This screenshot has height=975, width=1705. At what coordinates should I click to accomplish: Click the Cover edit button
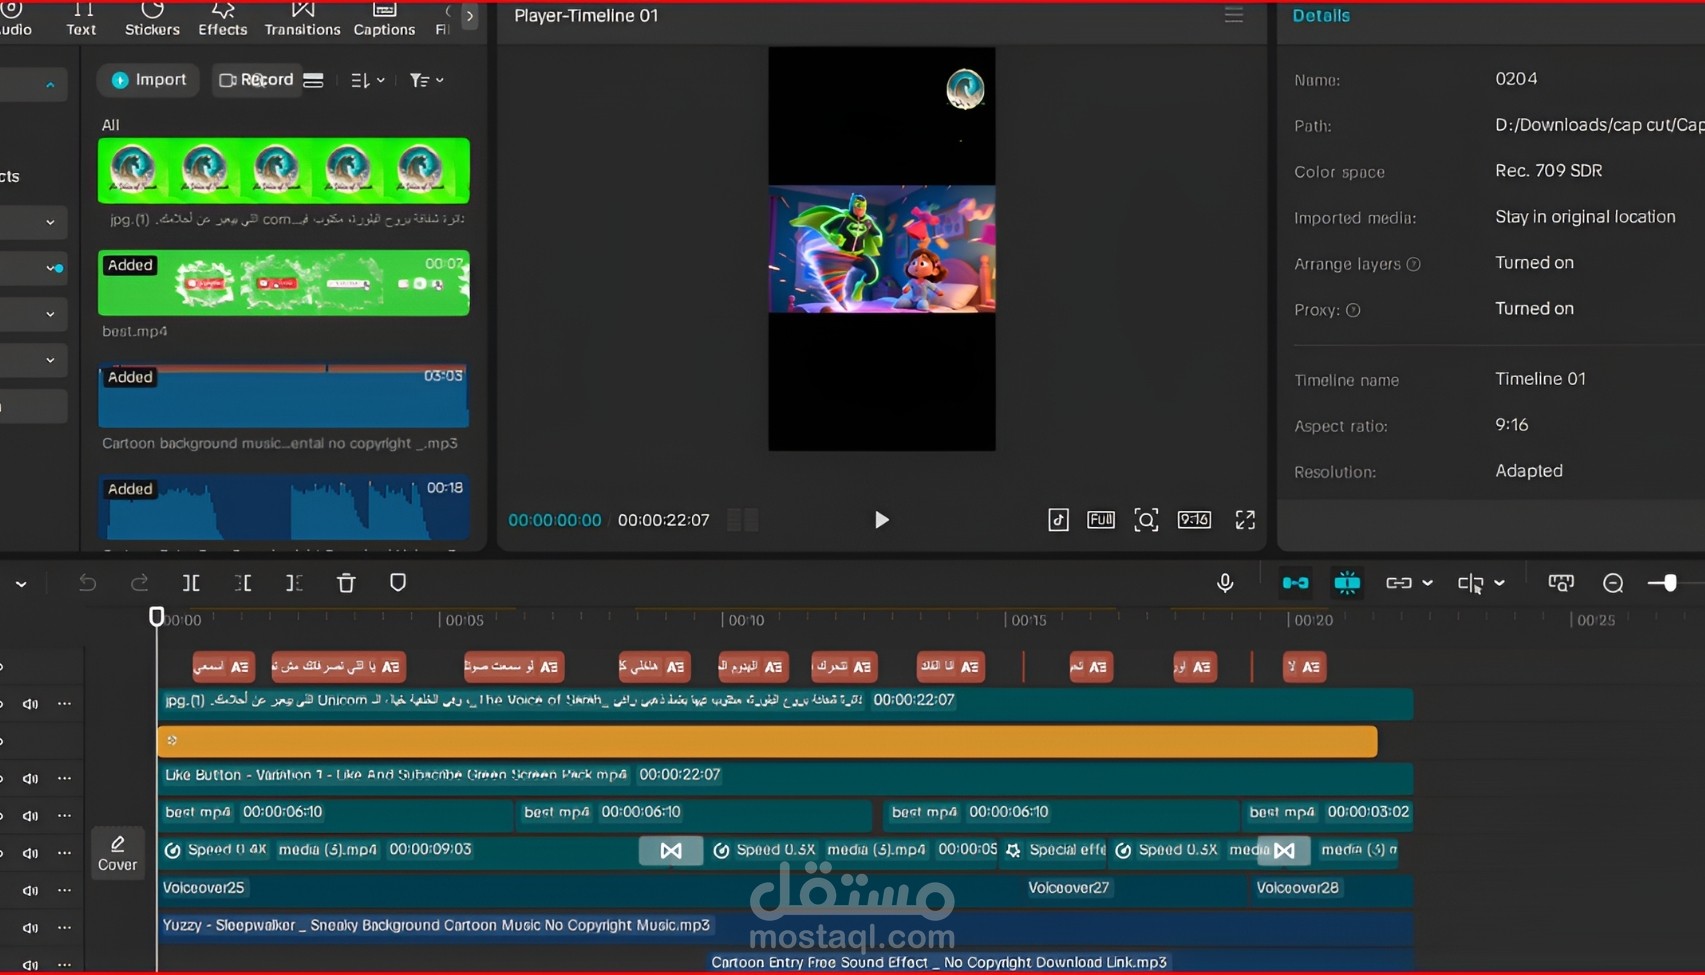click(x=117, y=853)
